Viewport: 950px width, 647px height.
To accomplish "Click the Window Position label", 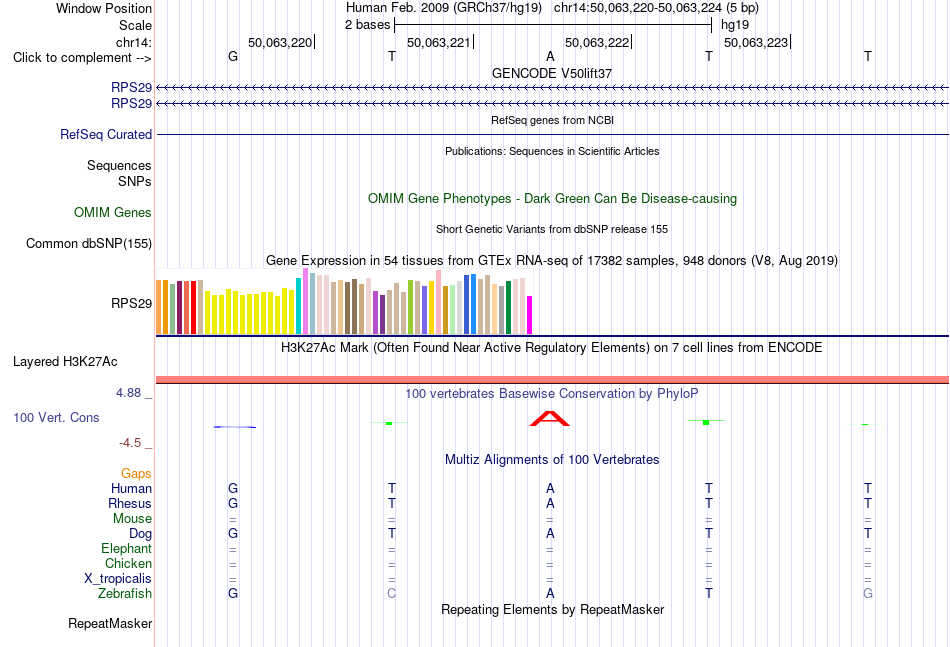I will pyautogui.click(x=104, y=8).
